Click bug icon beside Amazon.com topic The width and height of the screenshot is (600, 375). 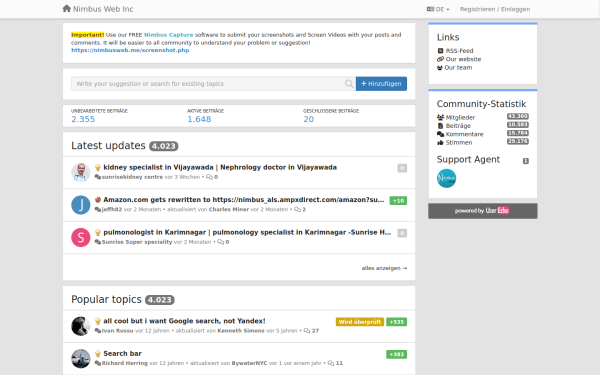click(x=98, y=200)
